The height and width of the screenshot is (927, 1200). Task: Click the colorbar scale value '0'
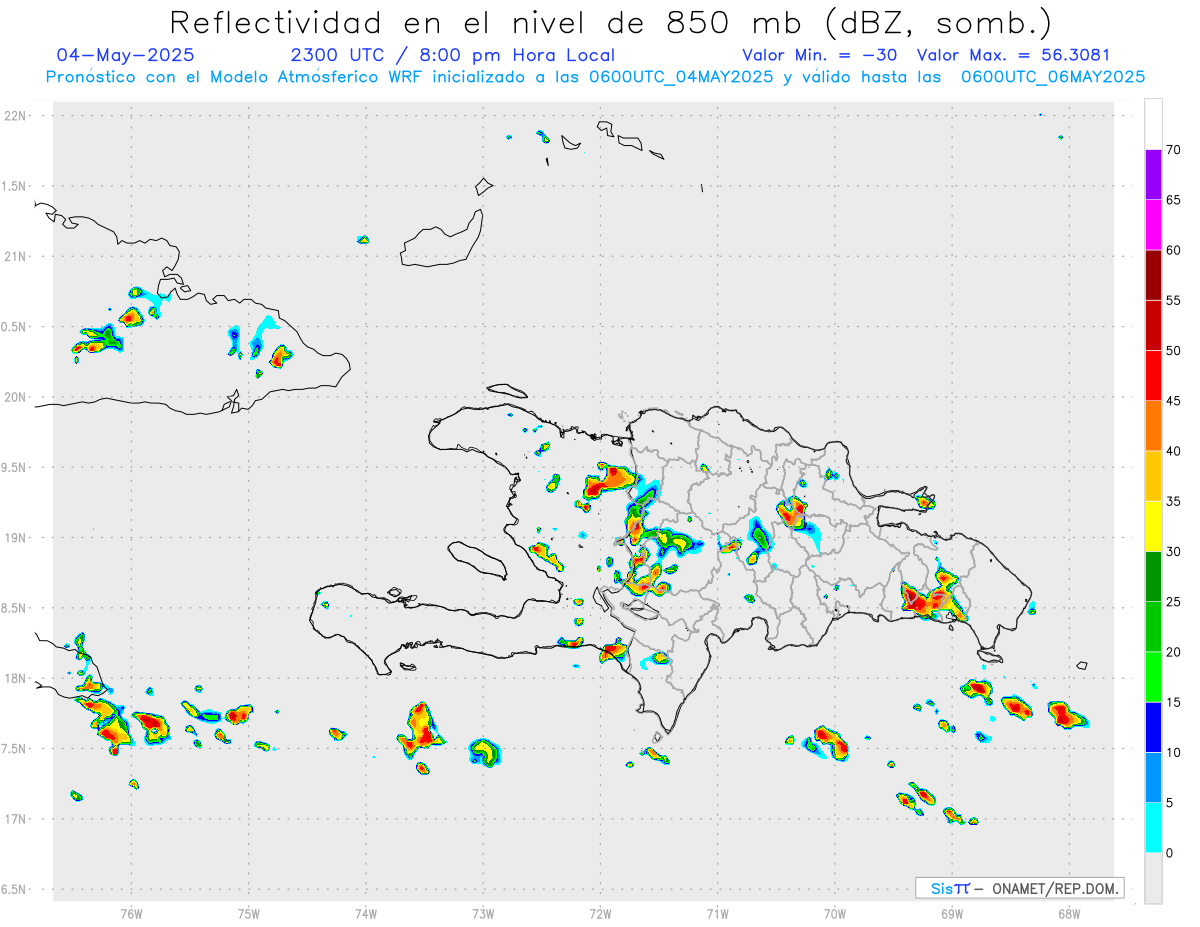point(1169,853)
